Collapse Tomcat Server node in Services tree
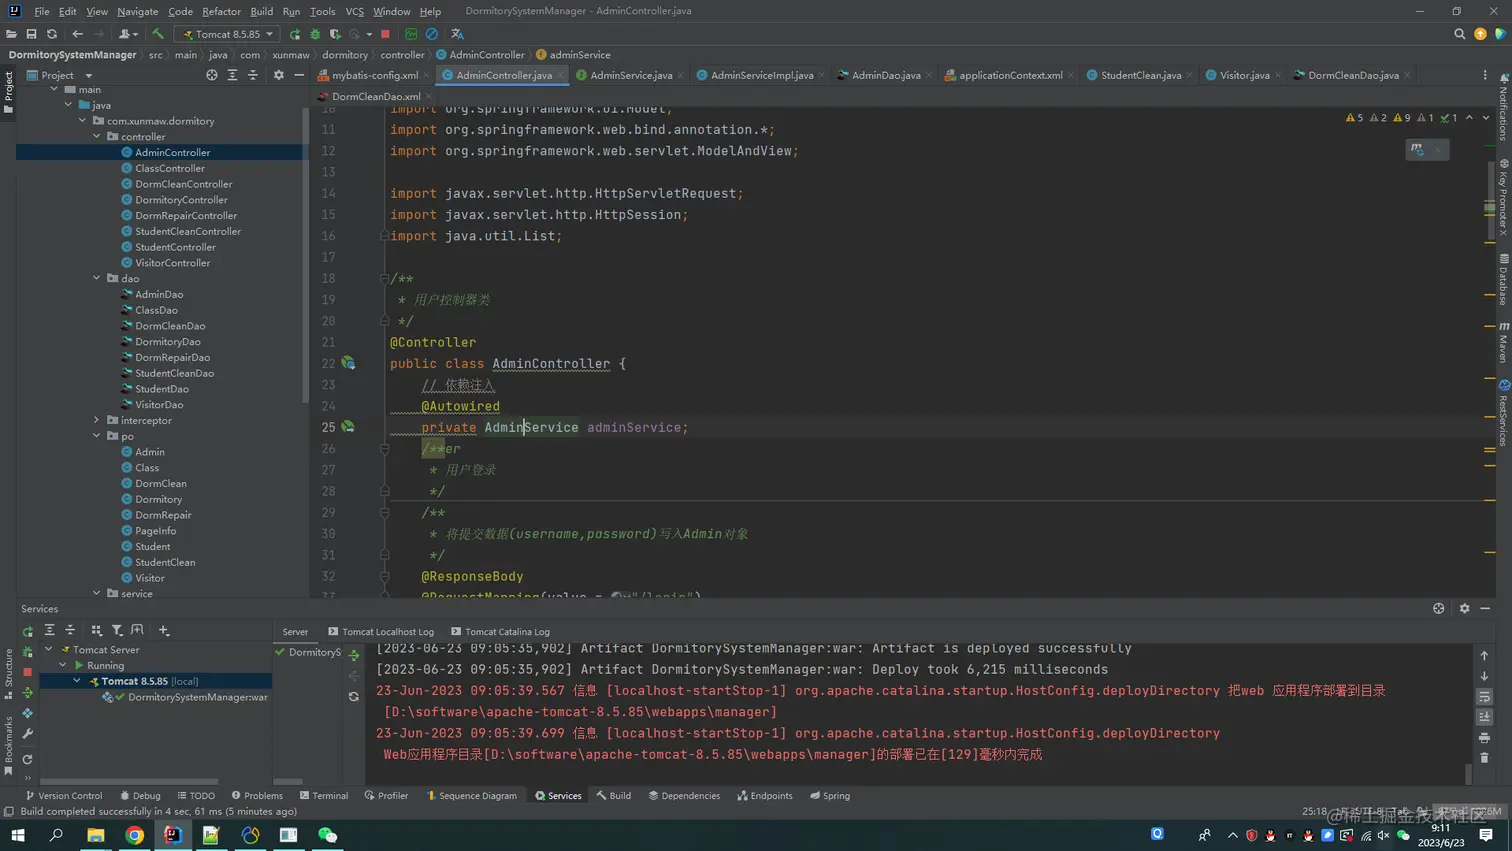The image size is (1512, 851). coord(48,650)
